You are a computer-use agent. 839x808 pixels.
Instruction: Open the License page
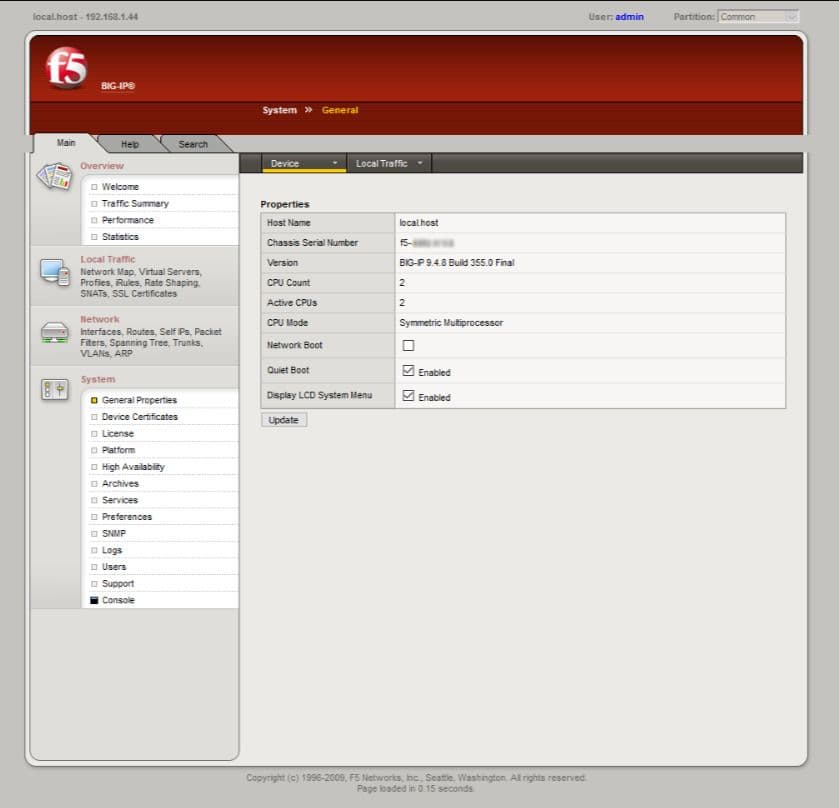(117, 432)
